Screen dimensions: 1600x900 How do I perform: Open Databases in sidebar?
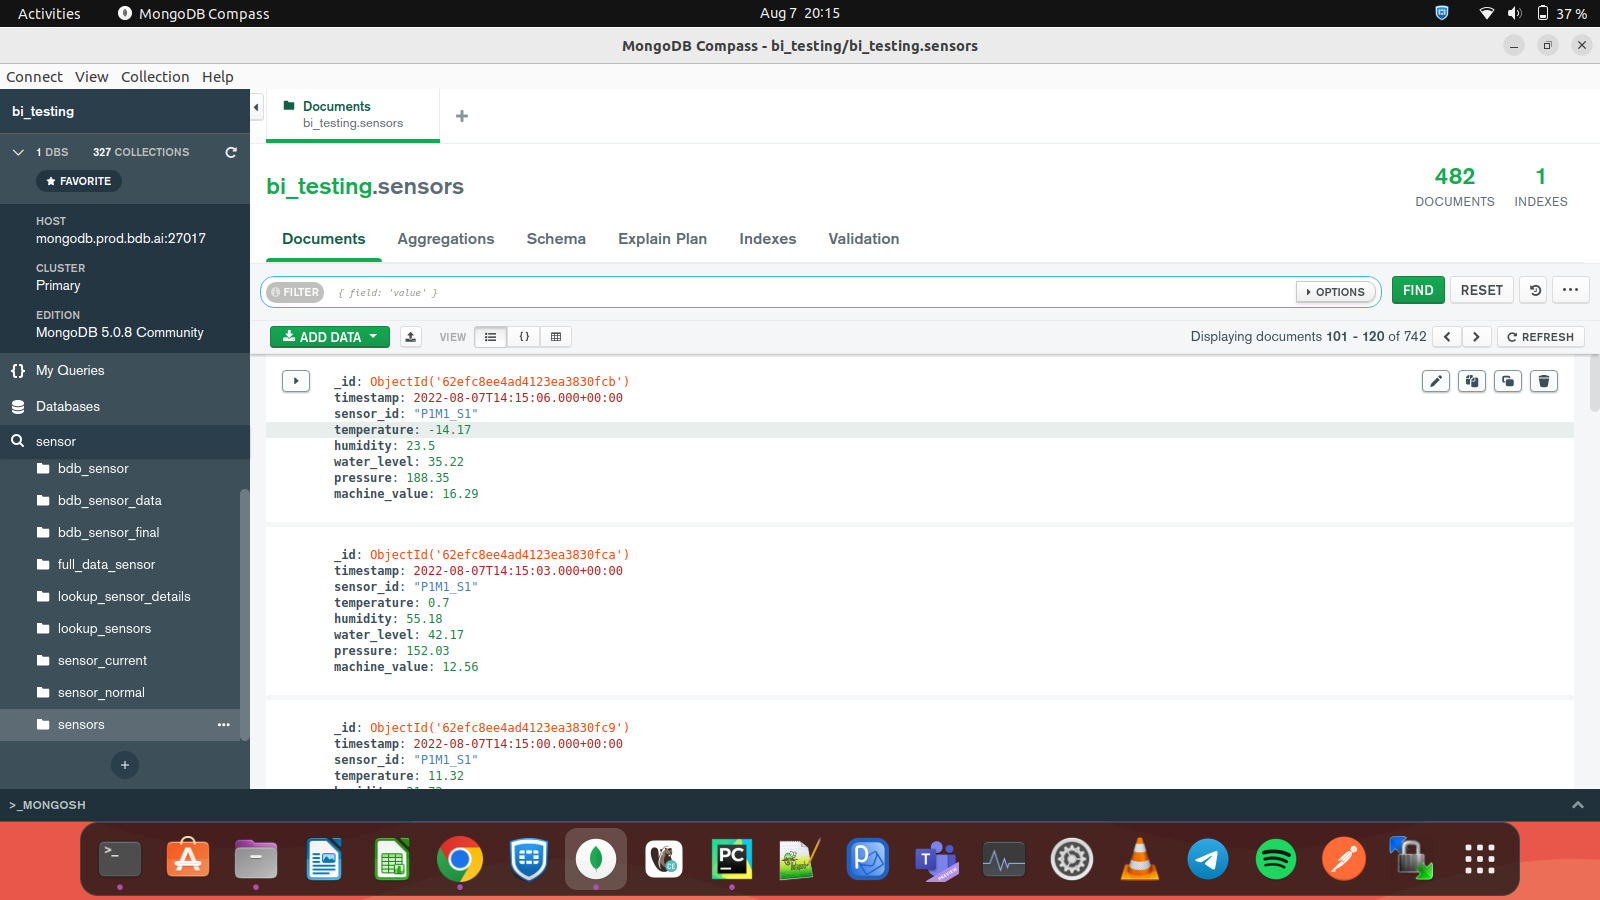[68, 406]
